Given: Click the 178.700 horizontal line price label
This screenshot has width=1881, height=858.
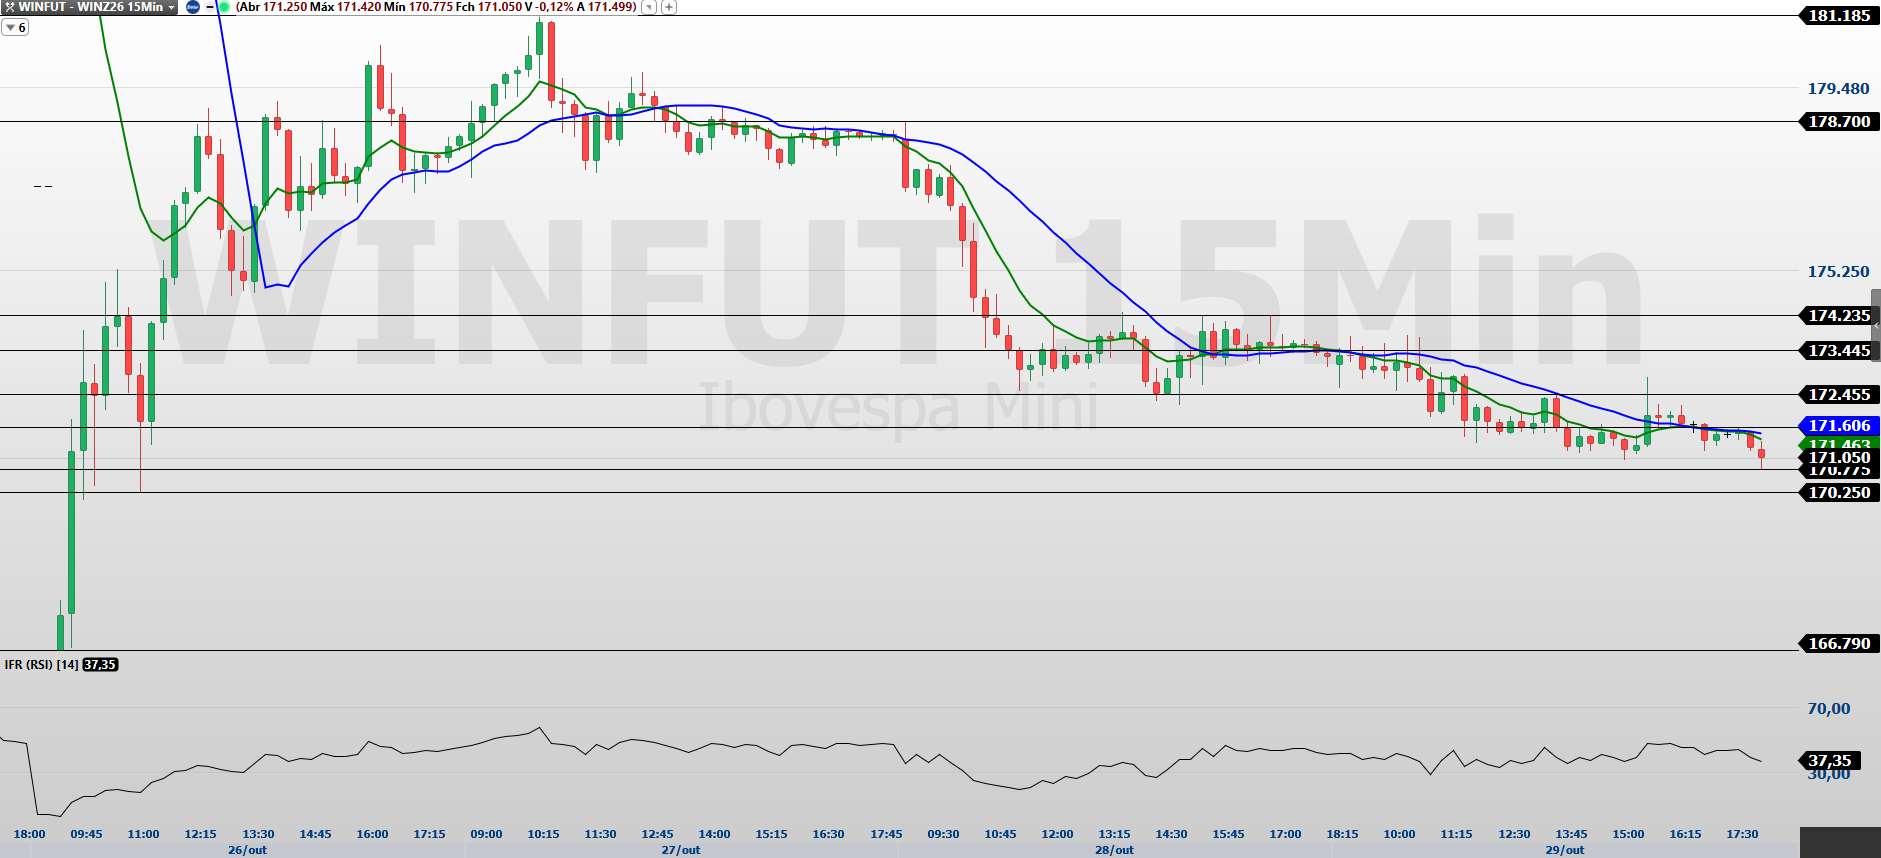Looking at the screenshot, I should coord(1839,122).
